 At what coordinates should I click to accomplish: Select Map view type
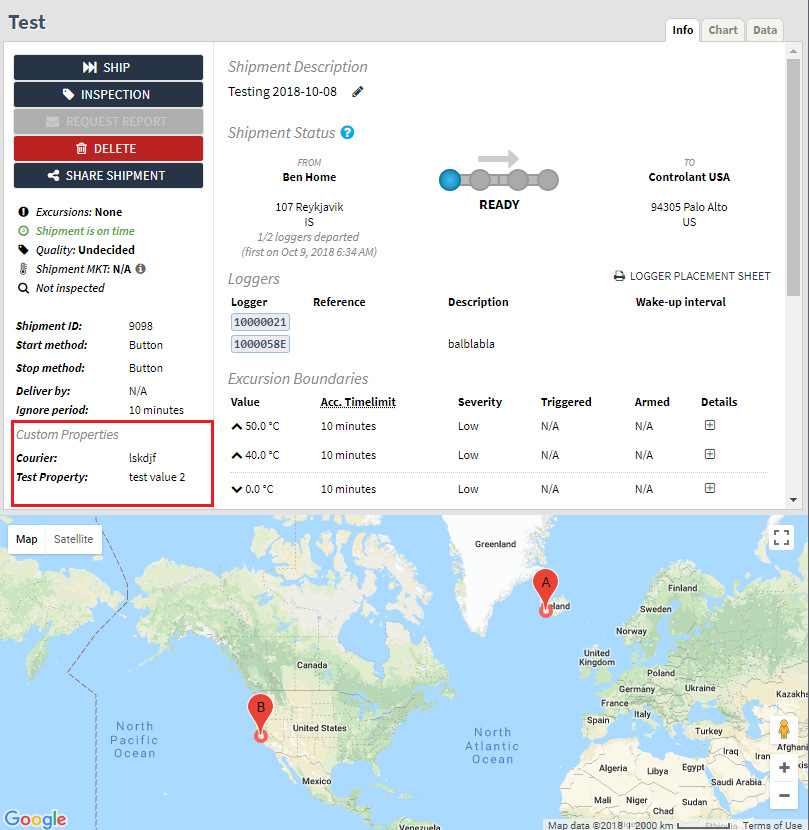point(26,539)
